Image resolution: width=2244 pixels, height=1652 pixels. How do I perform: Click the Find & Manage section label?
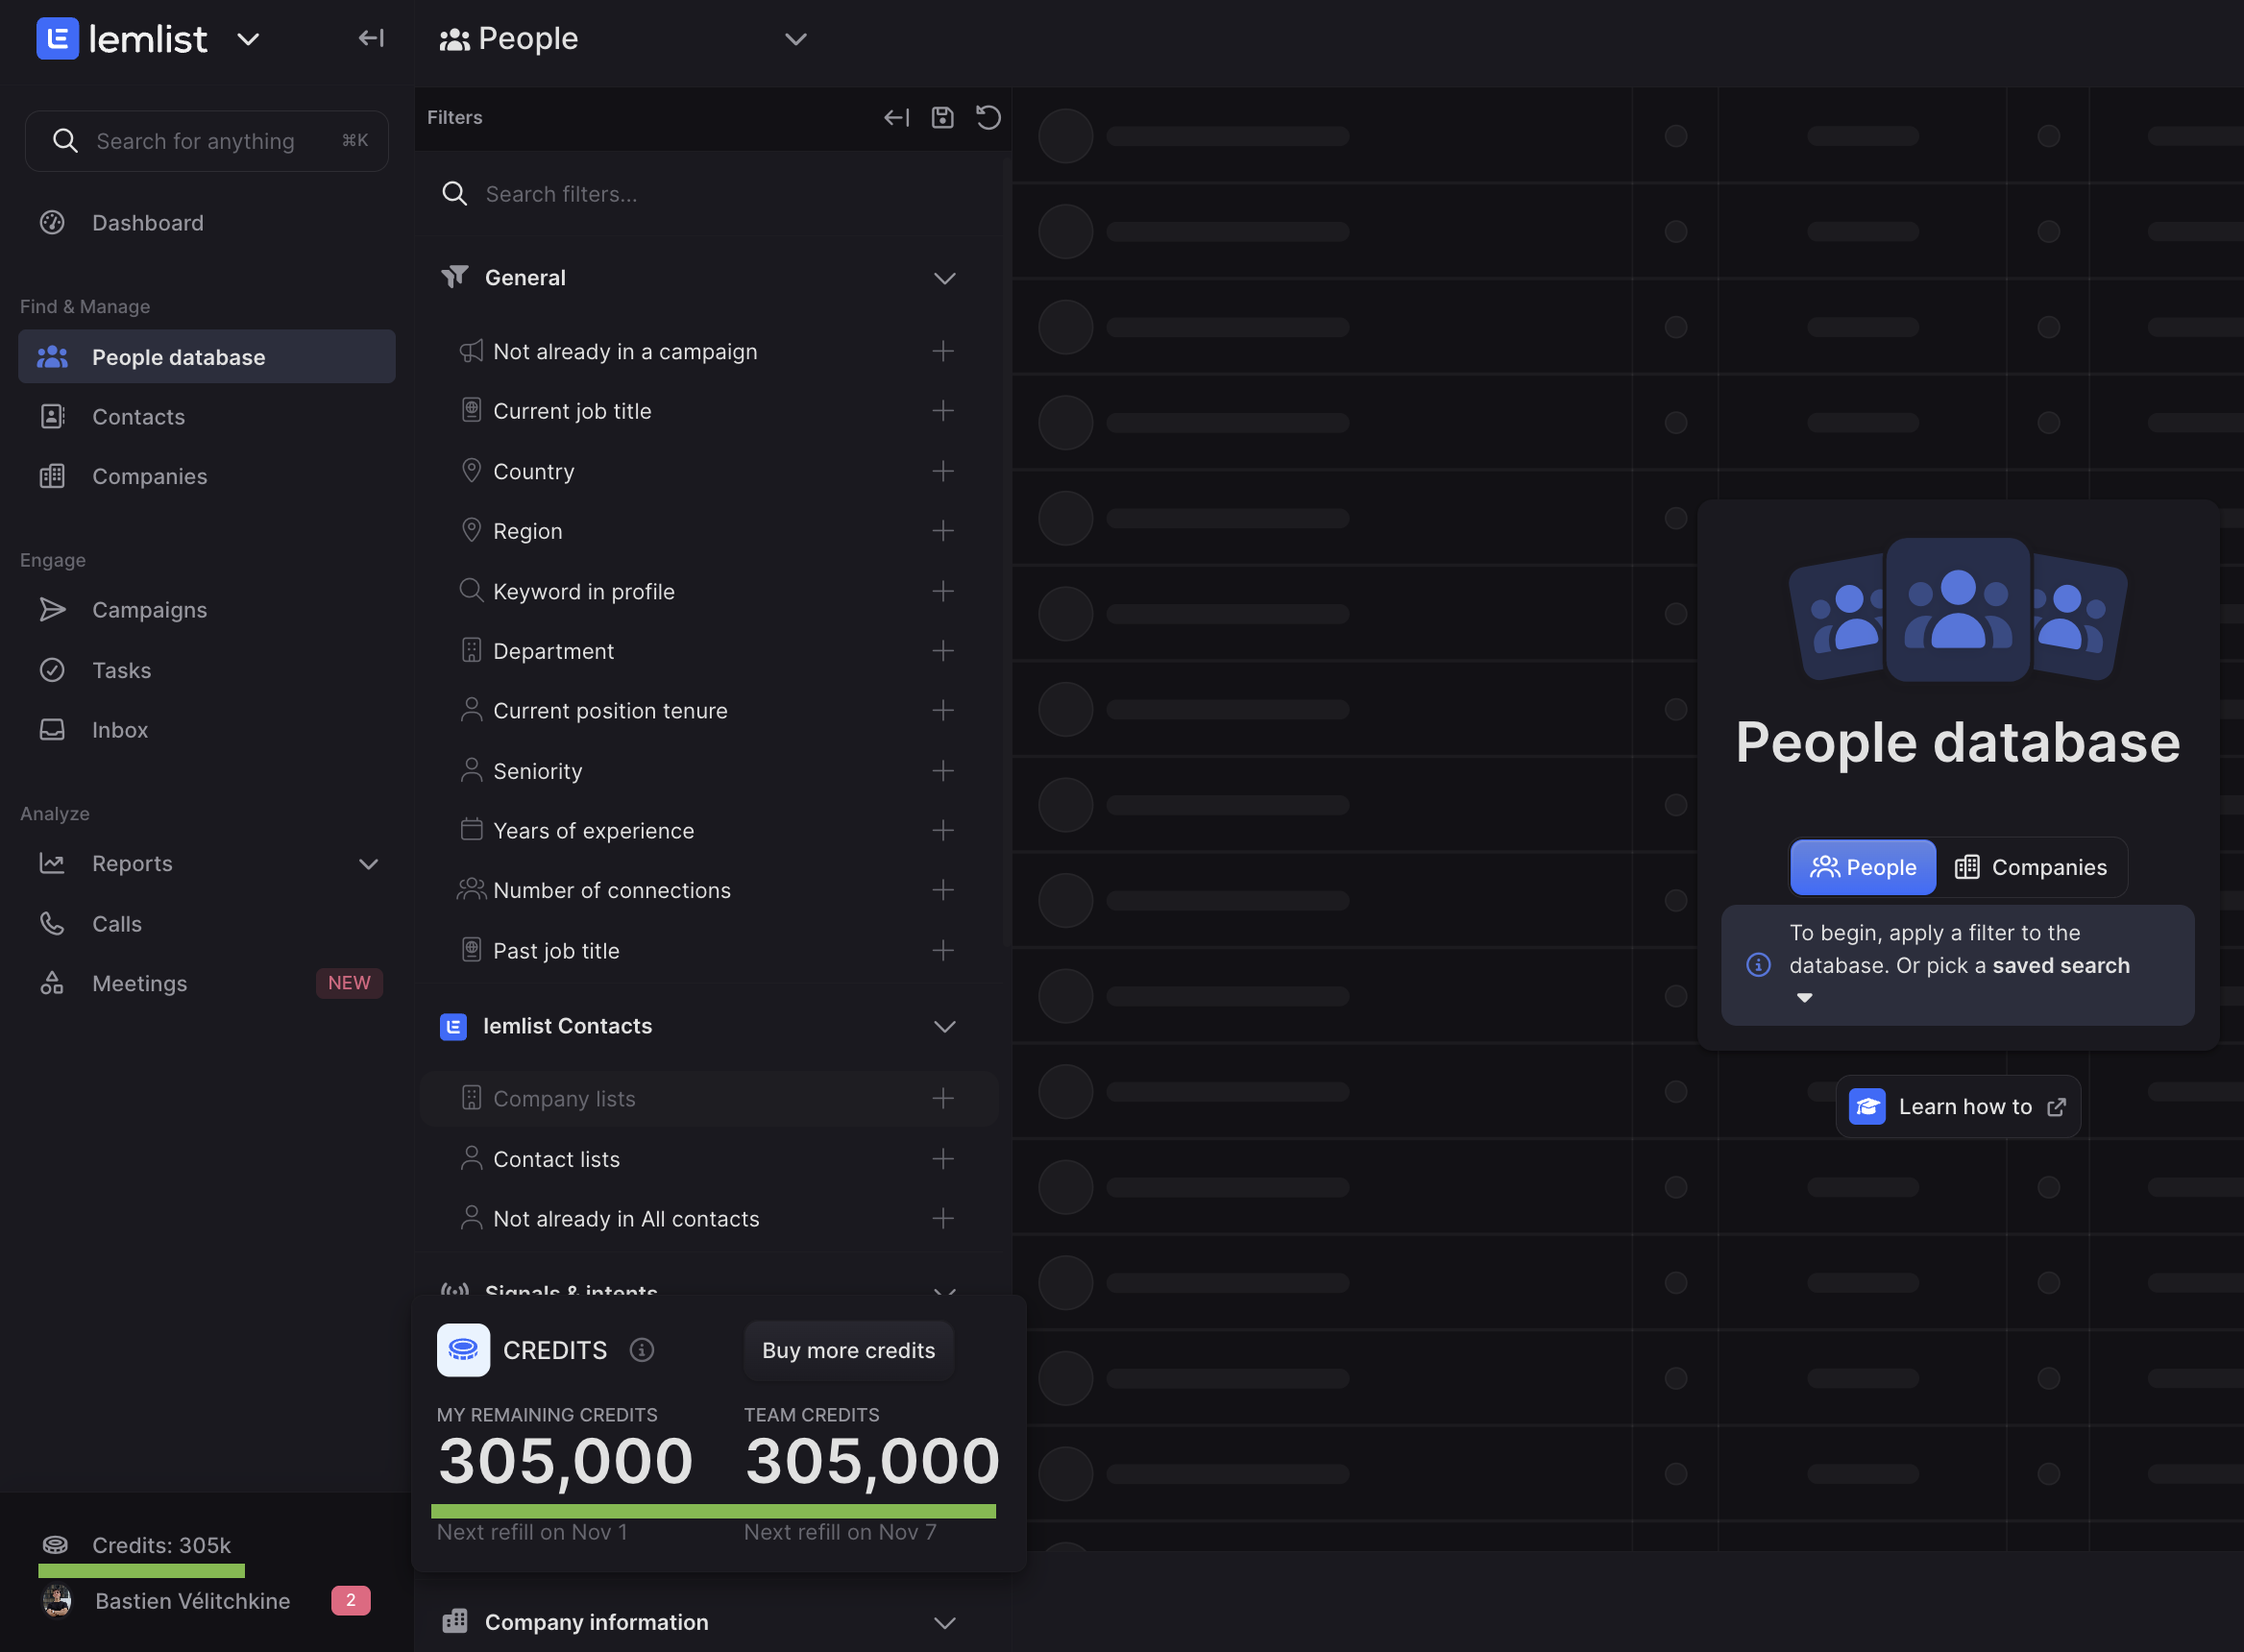point(85,307)
